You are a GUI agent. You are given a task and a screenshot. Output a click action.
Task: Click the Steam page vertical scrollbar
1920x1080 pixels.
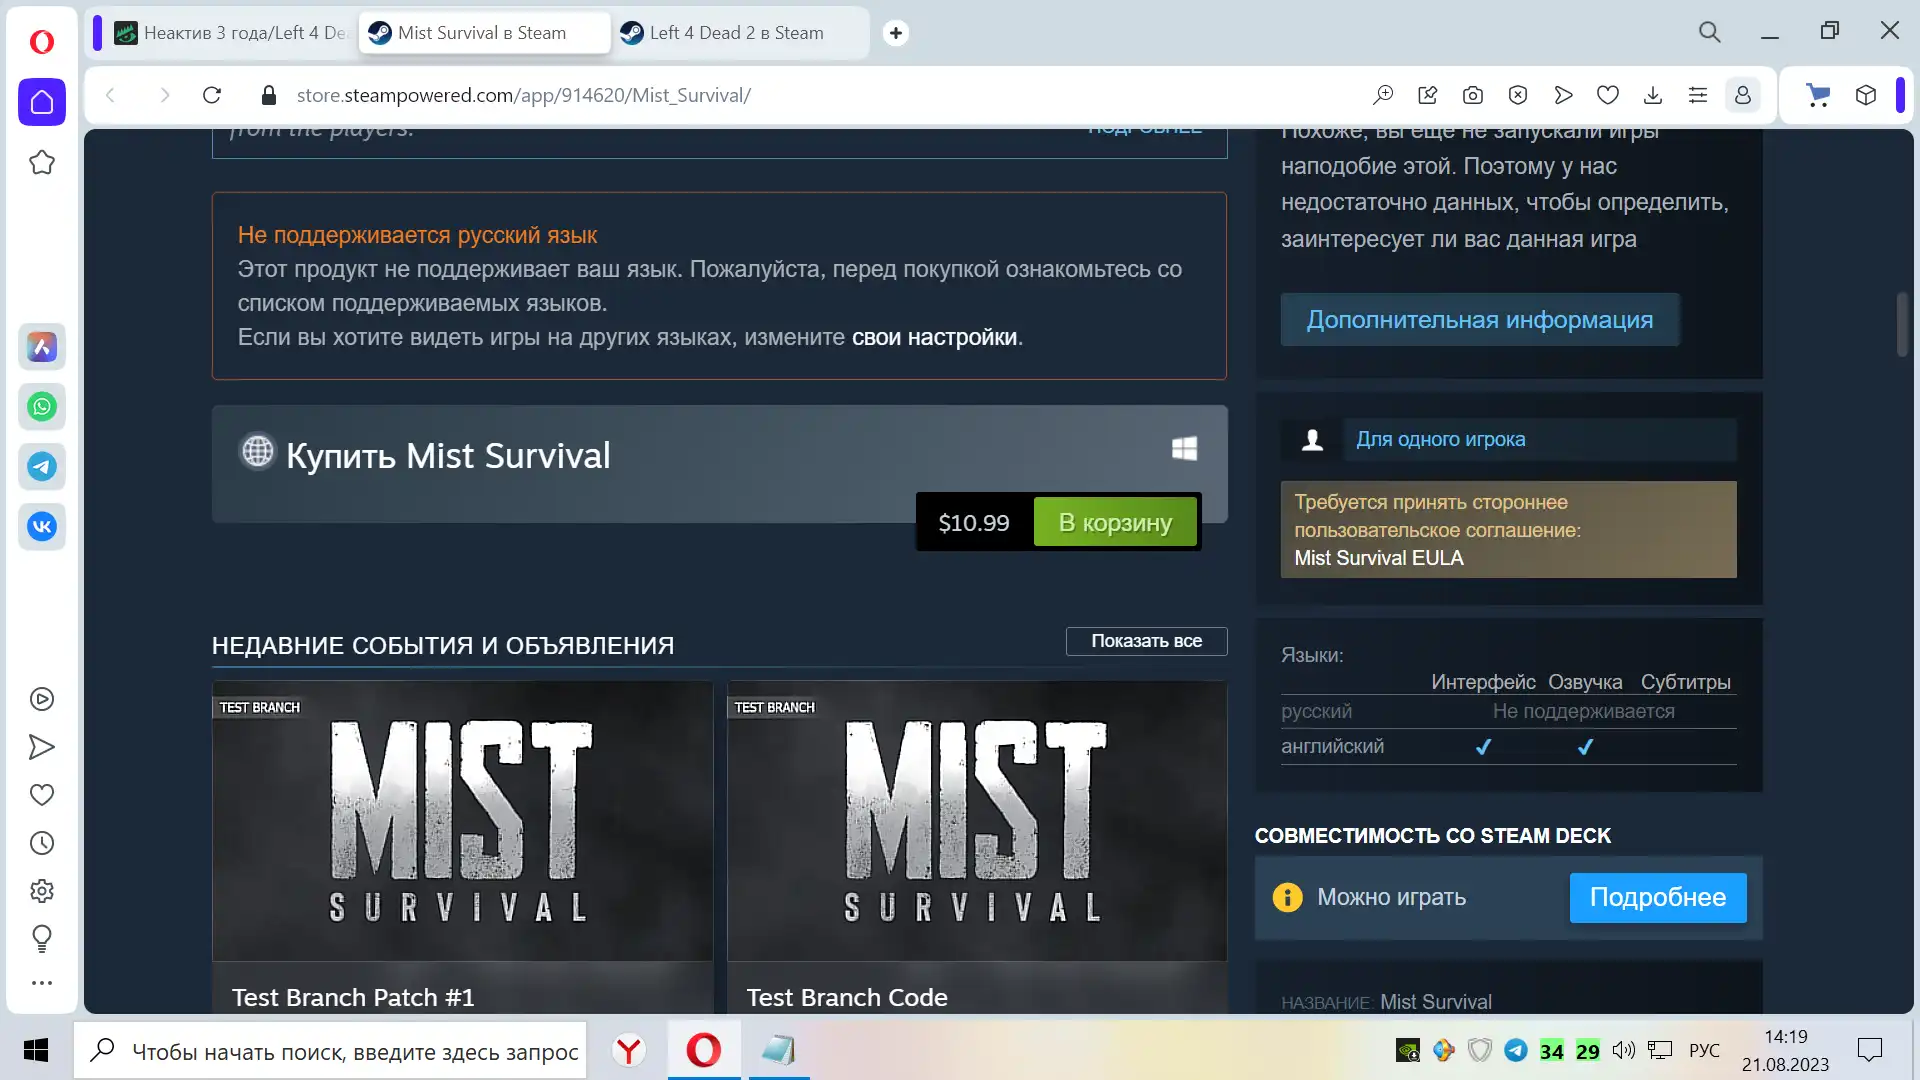1902,324
